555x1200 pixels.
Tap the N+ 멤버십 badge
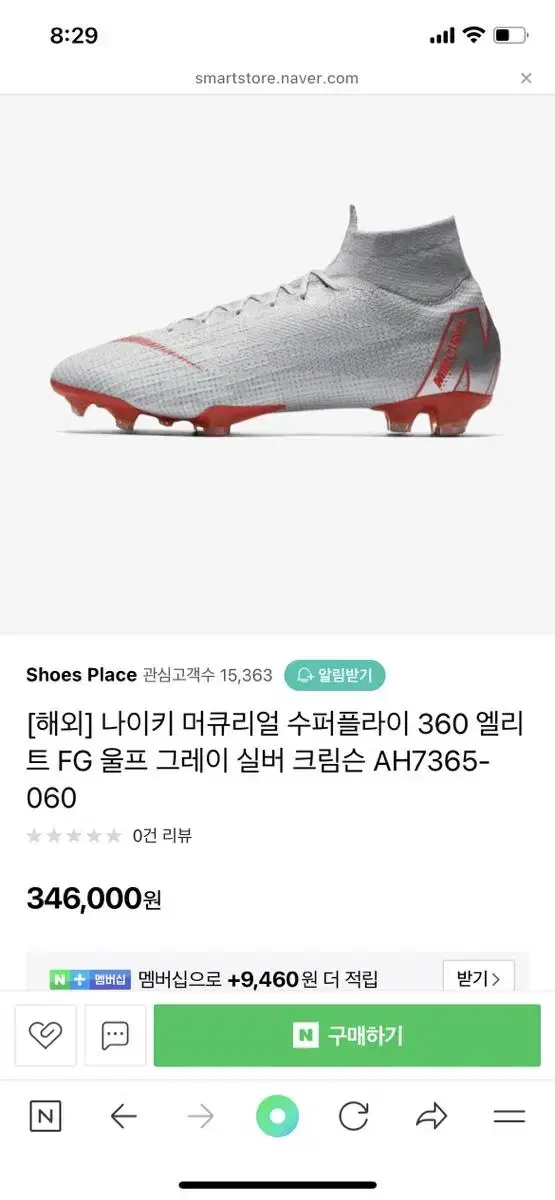click(90, 980)
